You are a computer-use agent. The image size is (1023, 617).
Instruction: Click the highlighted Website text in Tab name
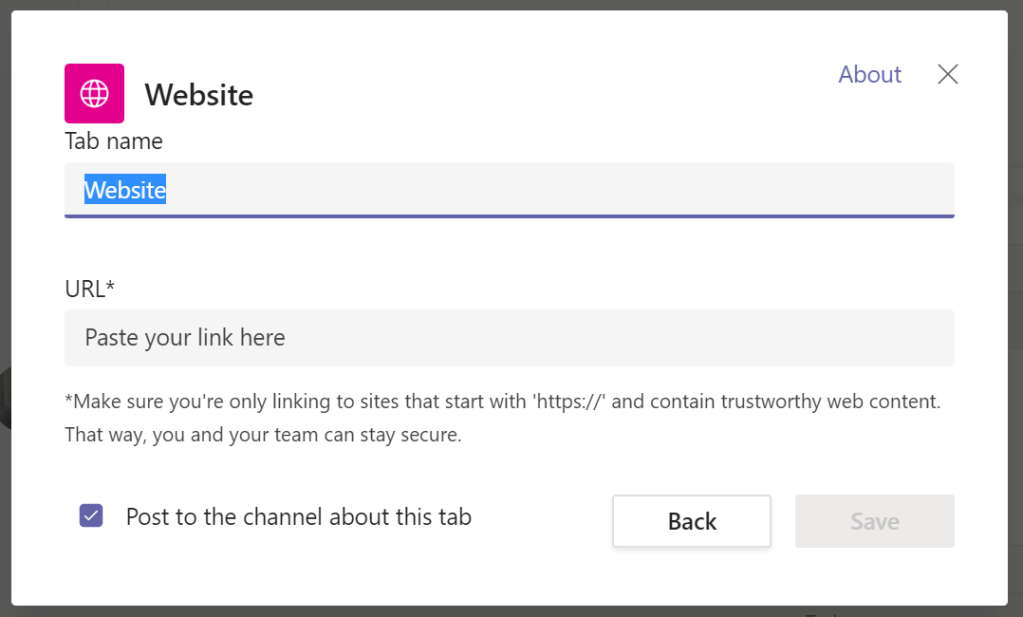pyautogui.click(x=125, y=190)
